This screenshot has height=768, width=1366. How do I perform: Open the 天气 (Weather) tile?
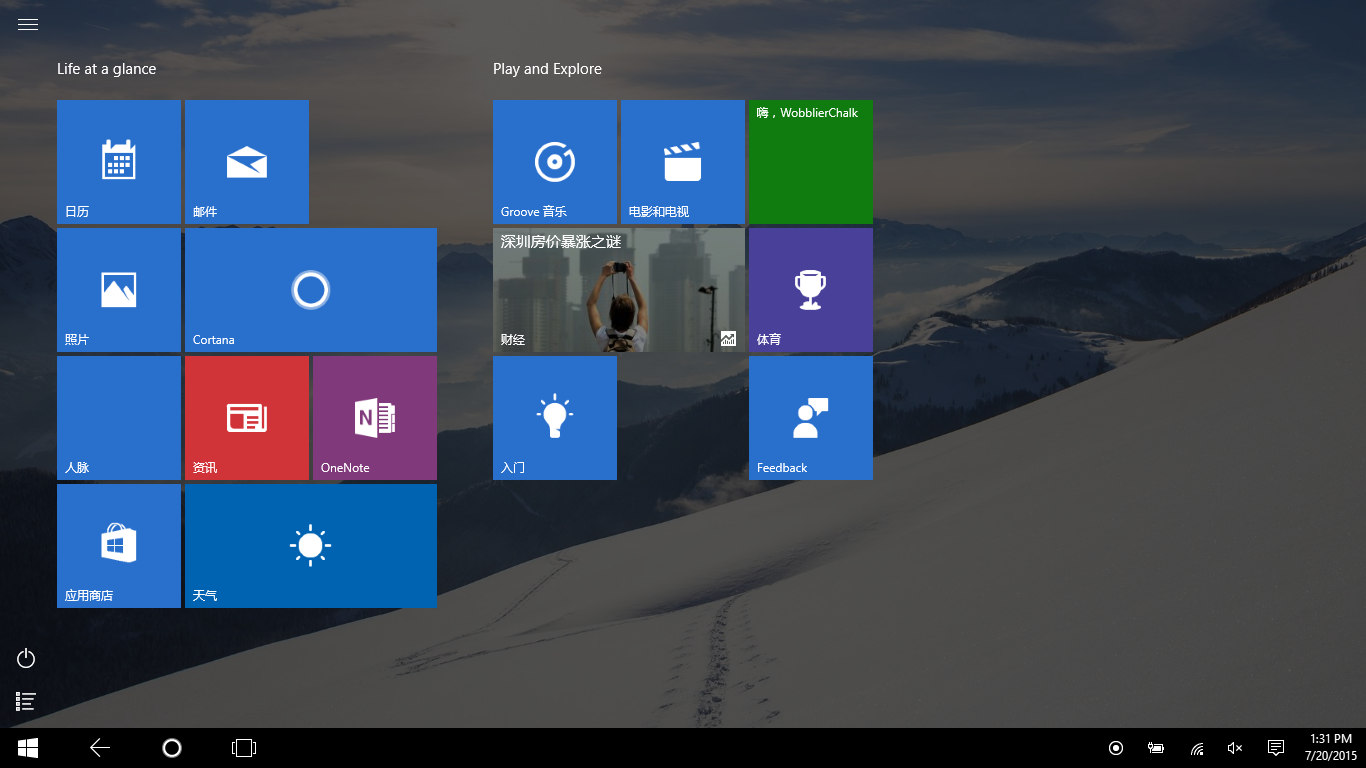(x=310, y=545)
